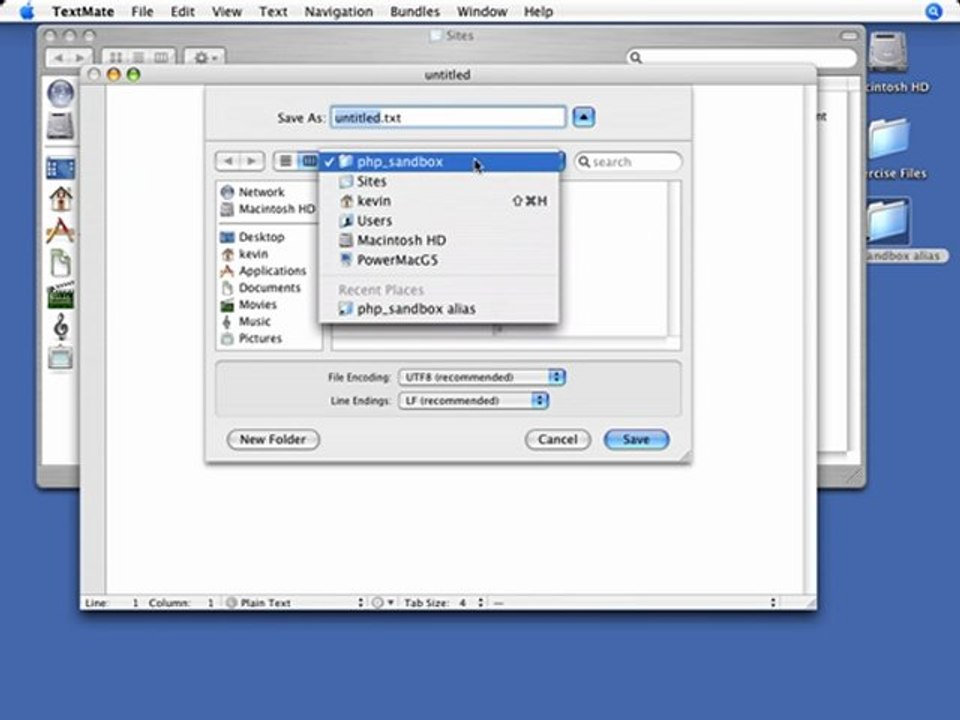Viewport: 960px width, 720px height.
Task: Click the Home house icon in Finder sidebar
Action: pos(61,199)
